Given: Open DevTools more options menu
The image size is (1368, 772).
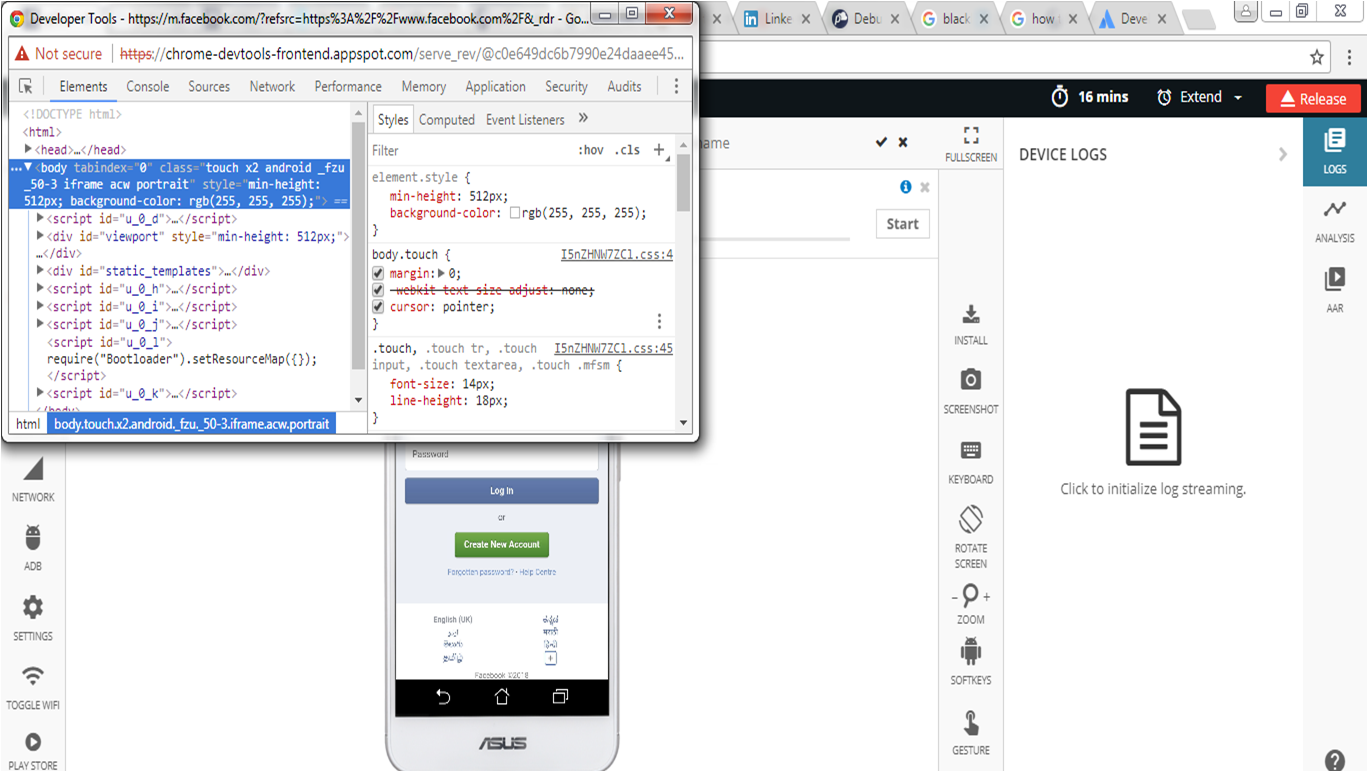Looking at the screenshot, I should pos(676,87).
